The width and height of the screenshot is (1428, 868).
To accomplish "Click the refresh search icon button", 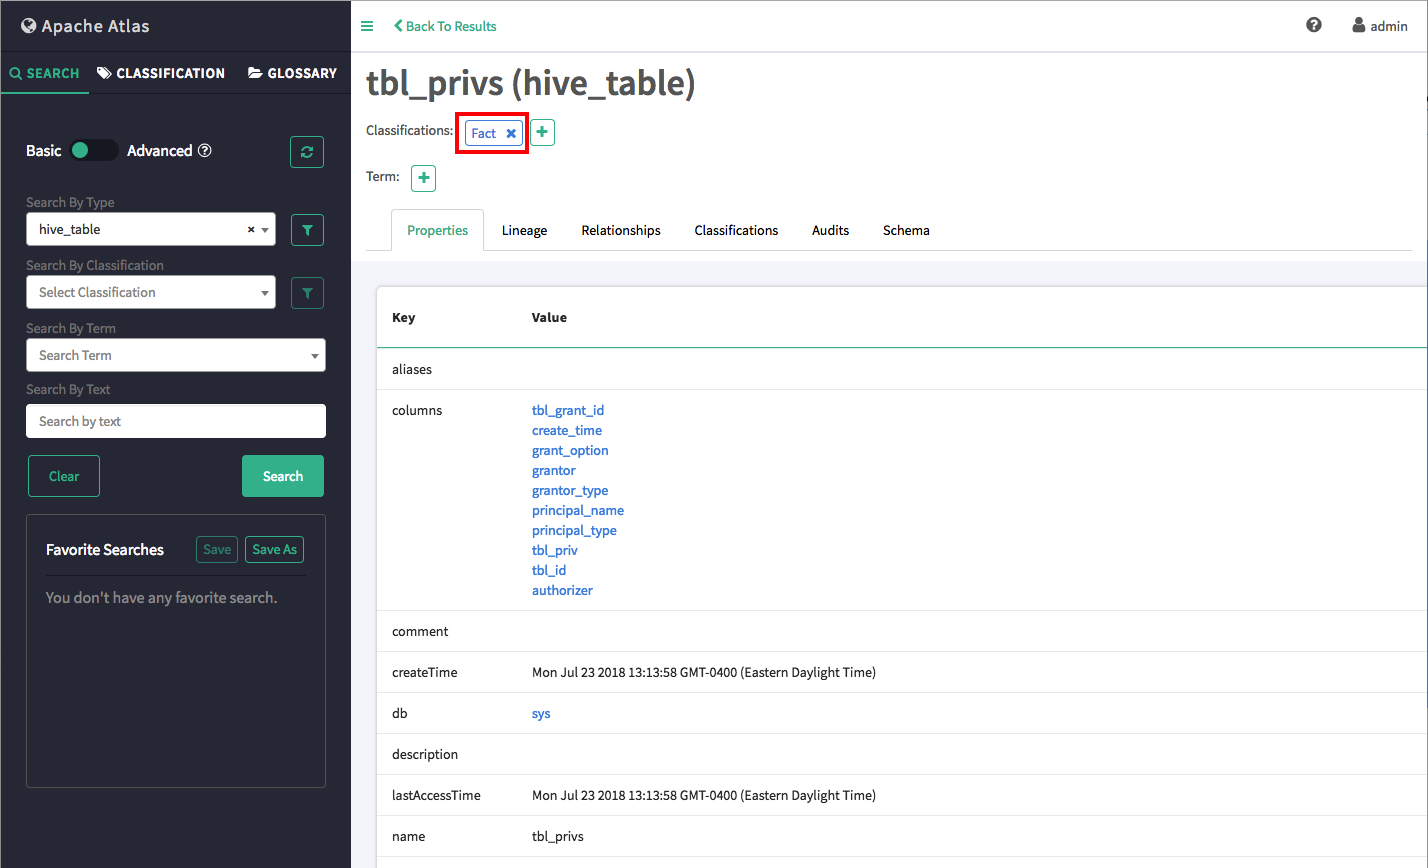I will tap(307, 152).
